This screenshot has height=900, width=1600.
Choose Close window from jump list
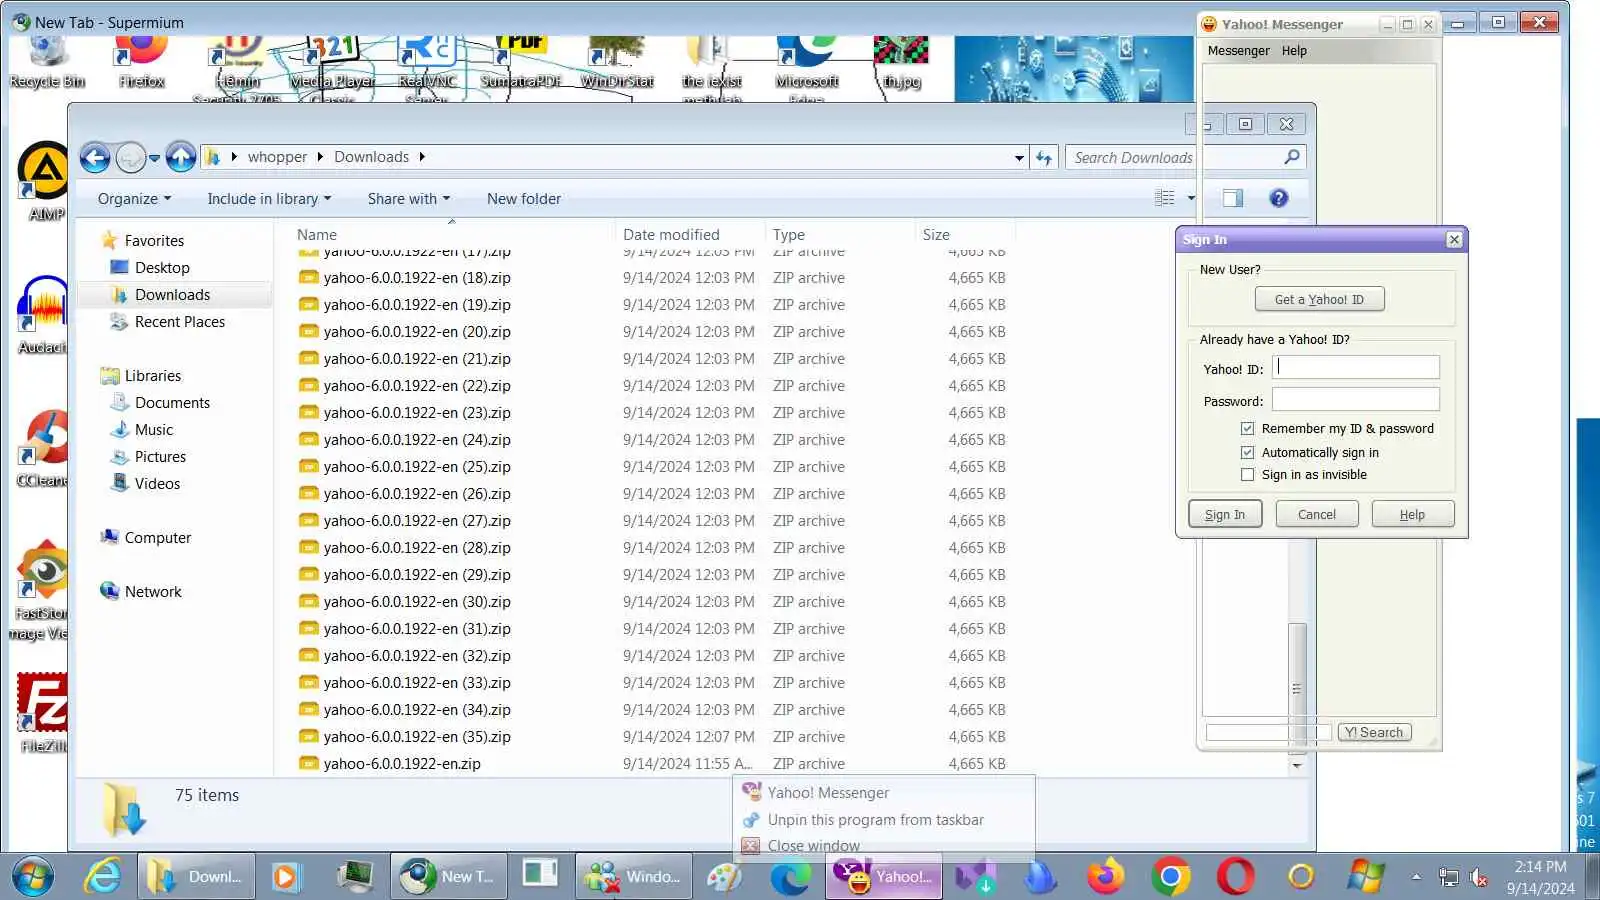[x=884, y=846]
